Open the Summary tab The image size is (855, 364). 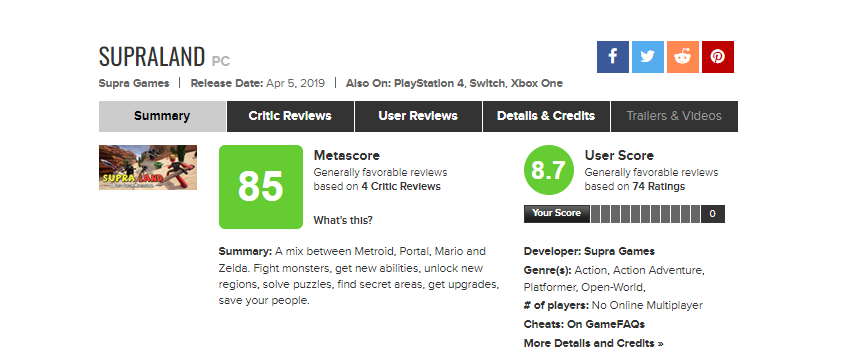click(162, 116)
